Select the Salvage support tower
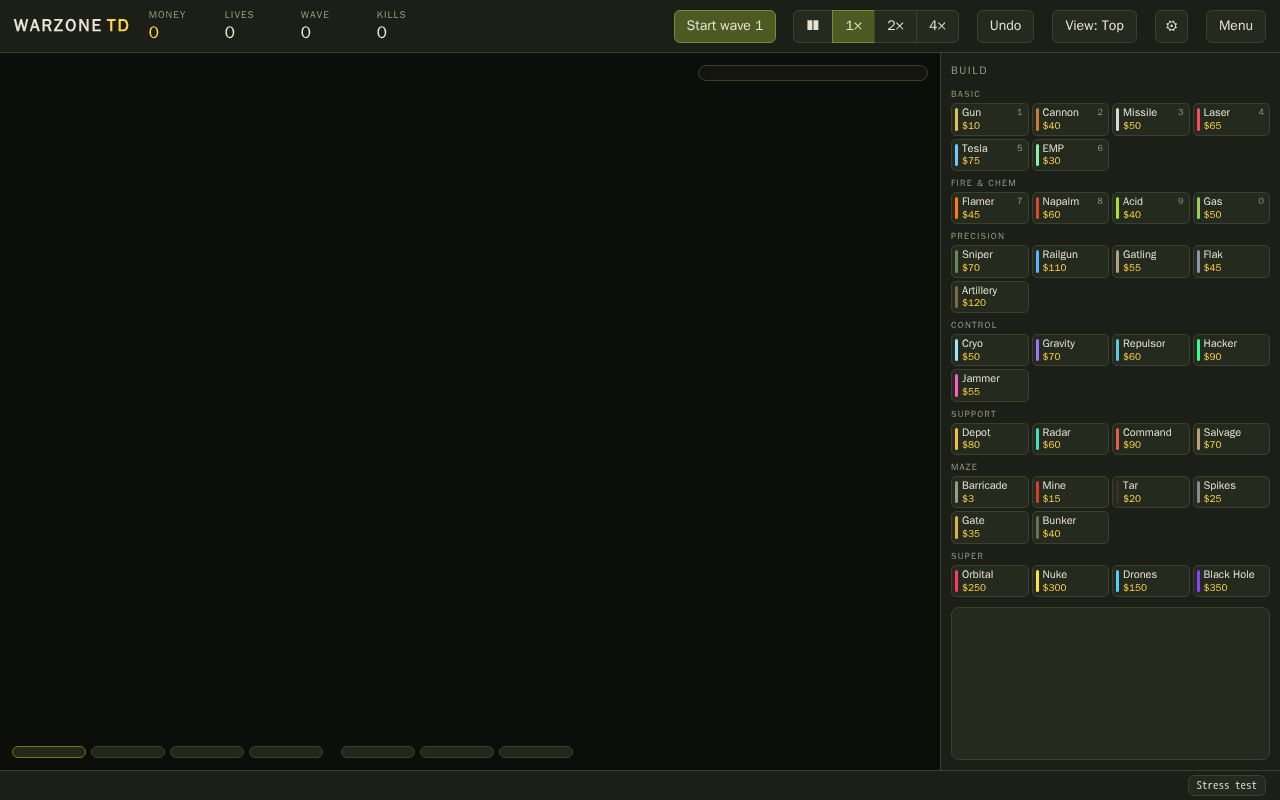 click(x=1231, y=439)
